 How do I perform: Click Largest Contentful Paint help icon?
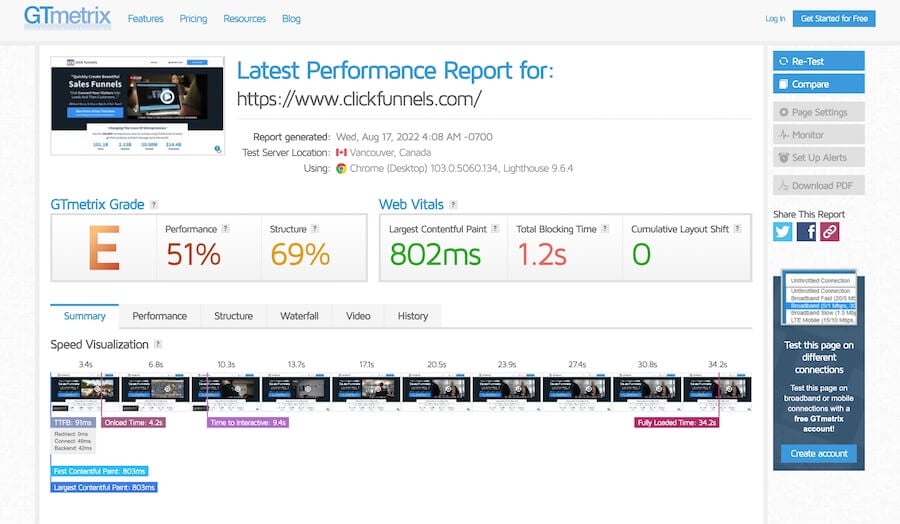click(x=495, y=228)
